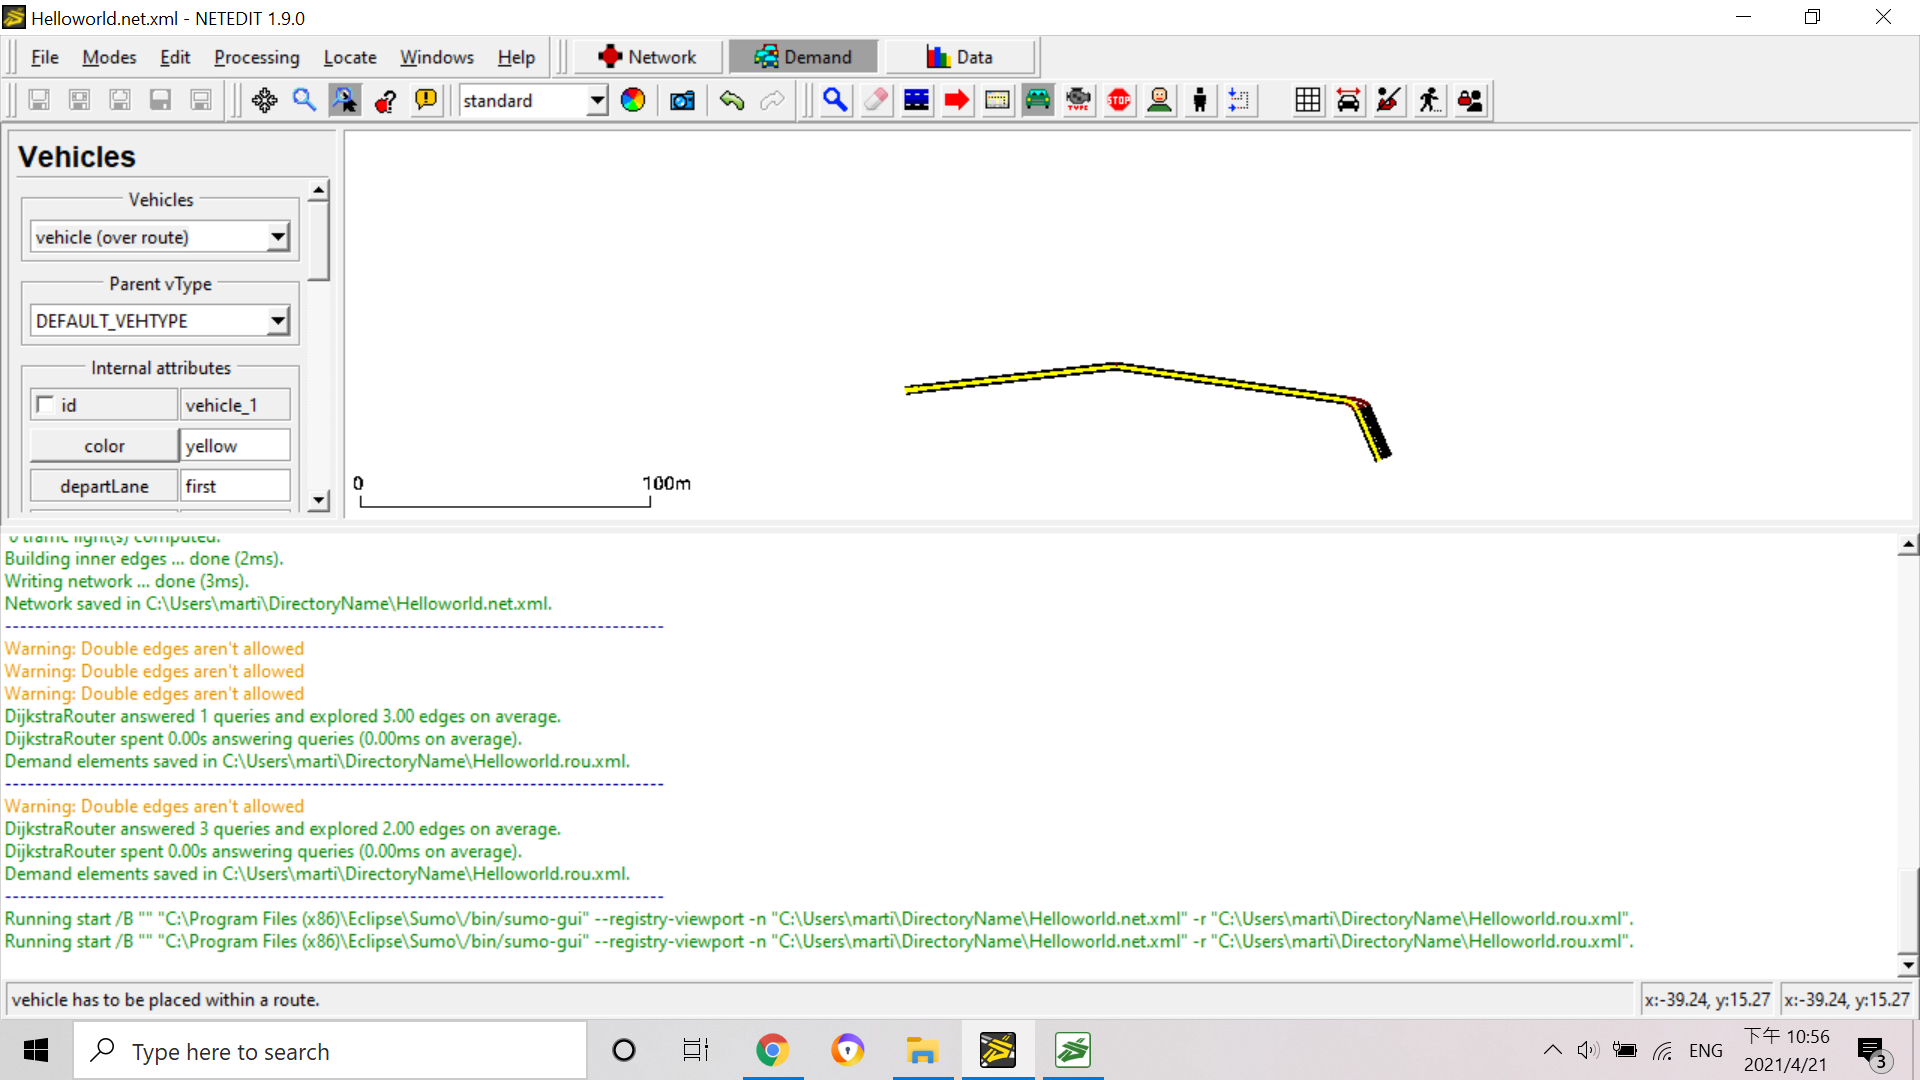Select the inspect mode magnifier icon

835,100
